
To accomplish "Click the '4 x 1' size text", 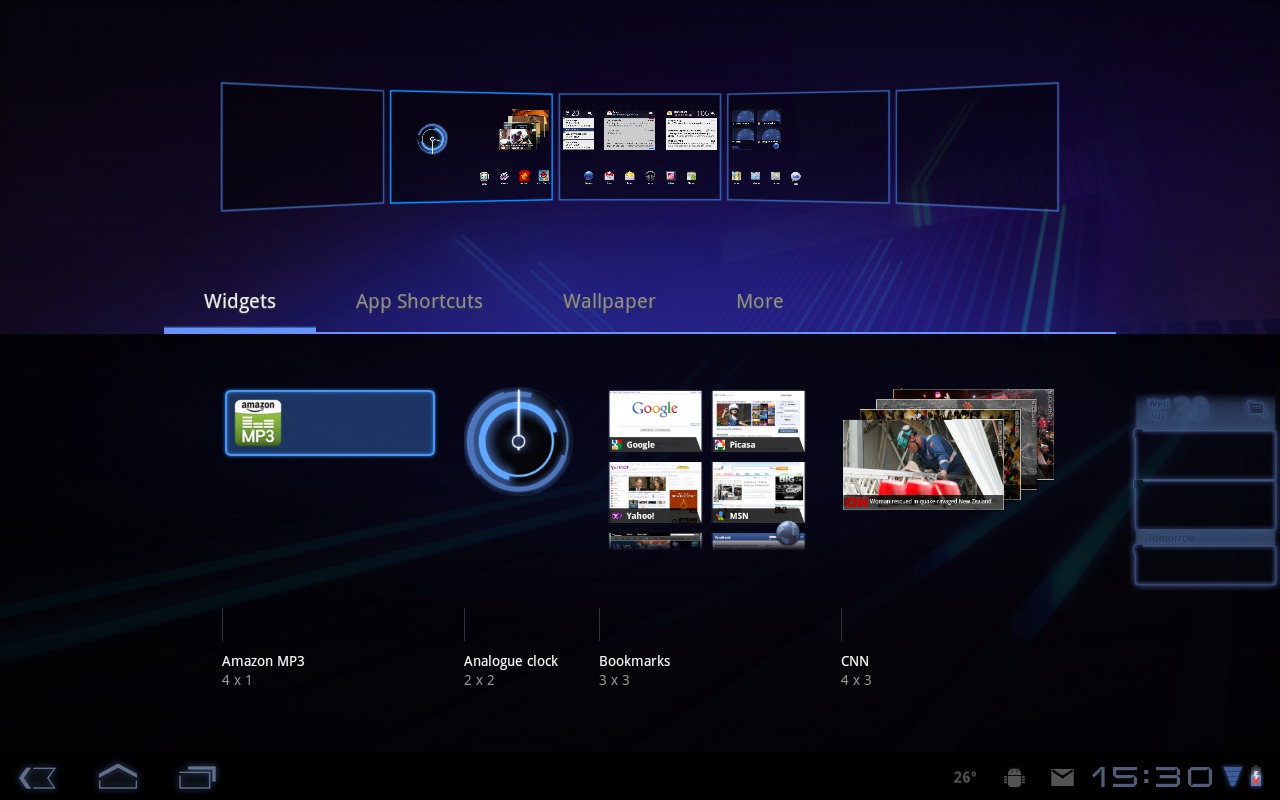I will click(x=237, y=680).
